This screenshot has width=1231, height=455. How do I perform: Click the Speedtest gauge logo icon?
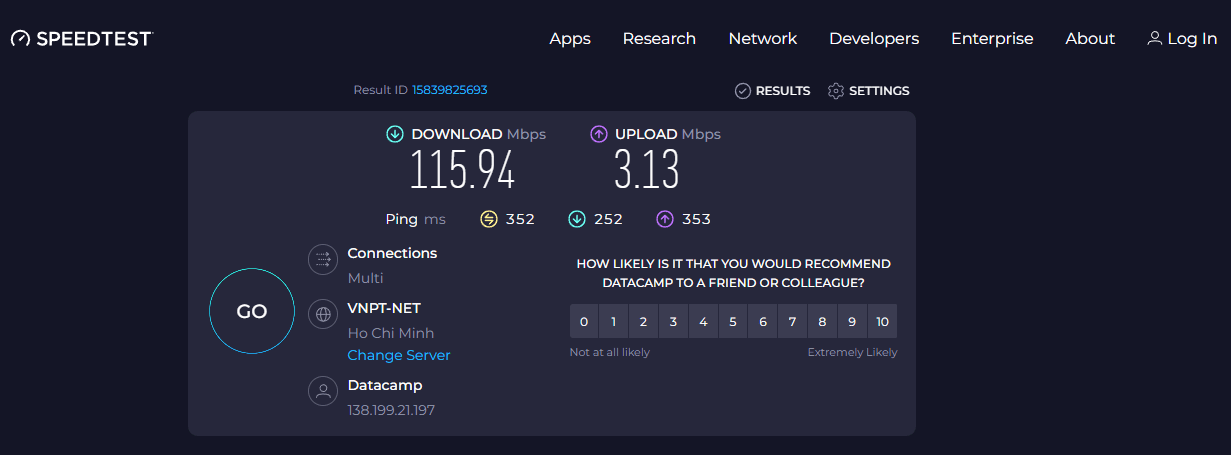(x=21, y=39)
